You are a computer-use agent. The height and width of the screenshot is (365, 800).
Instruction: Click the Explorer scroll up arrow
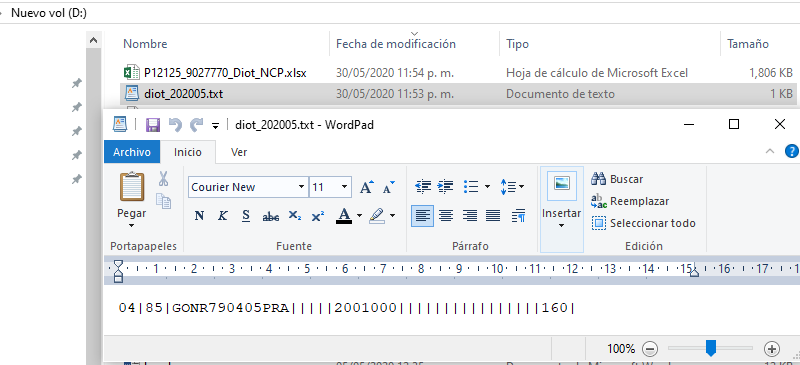tap(93, 40)
